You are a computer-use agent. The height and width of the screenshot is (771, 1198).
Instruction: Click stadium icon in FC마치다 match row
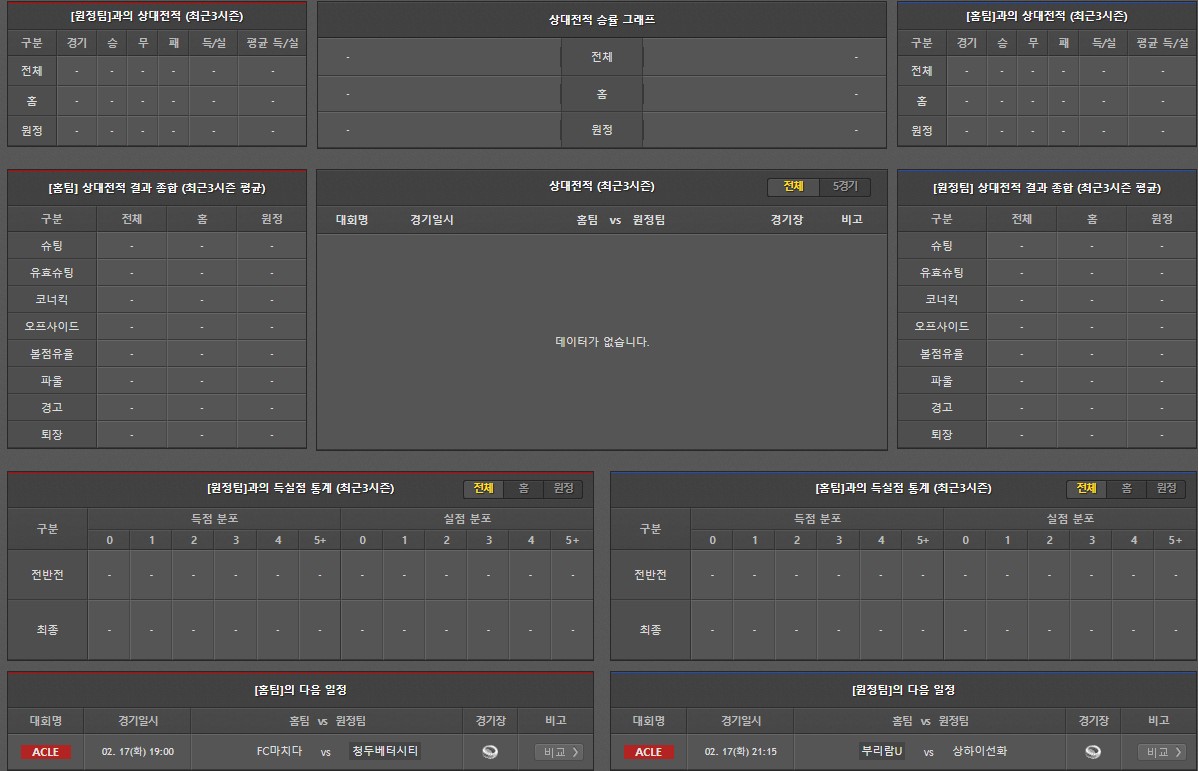(x=490, y=752)
